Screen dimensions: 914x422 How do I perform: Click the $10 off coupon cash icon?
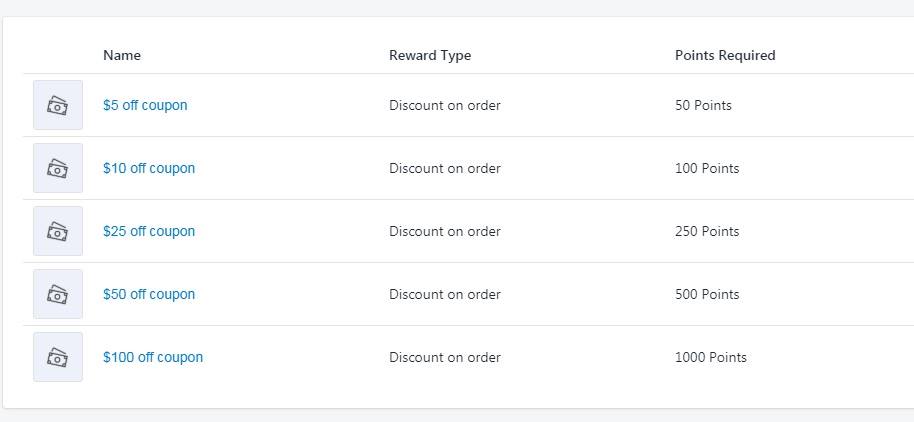point(58,168)
